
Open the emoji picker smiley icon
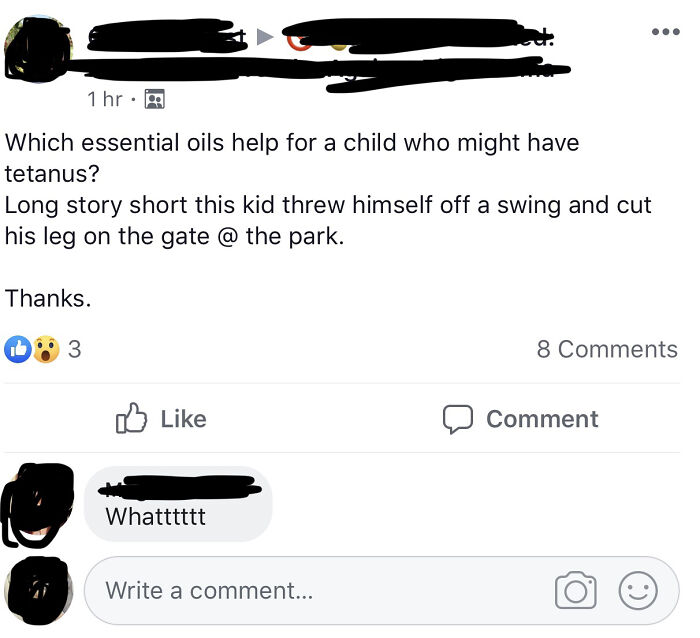point(637,591)
